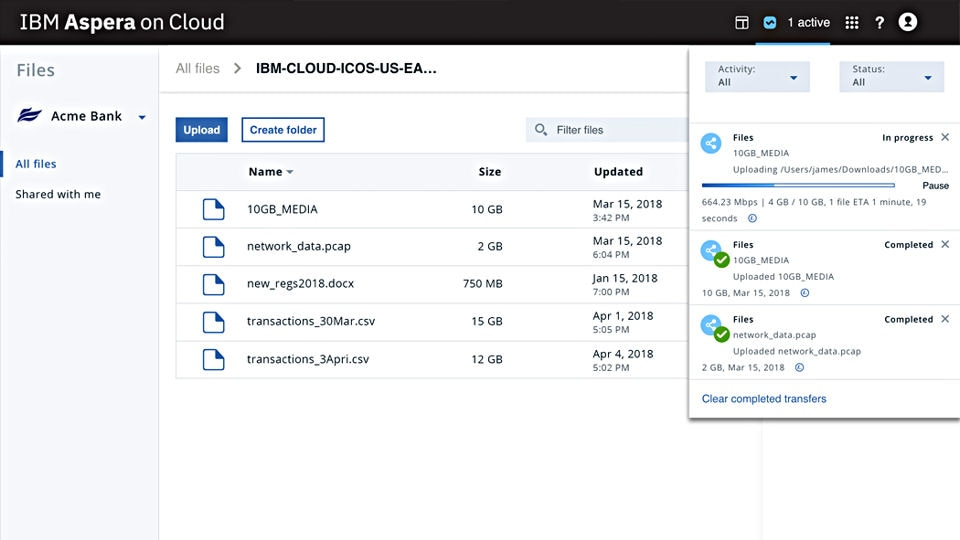Click the Create folder button
960x540 pixels.
(283, 130)
